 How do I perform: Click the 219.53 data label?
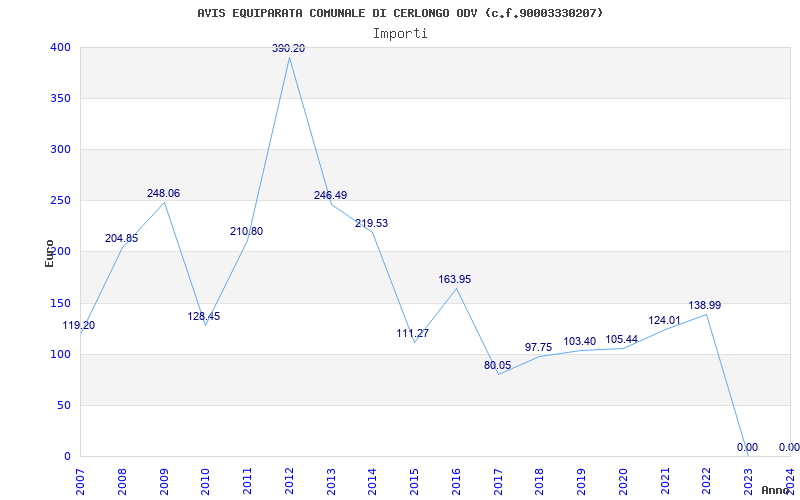tap(371, 223)
